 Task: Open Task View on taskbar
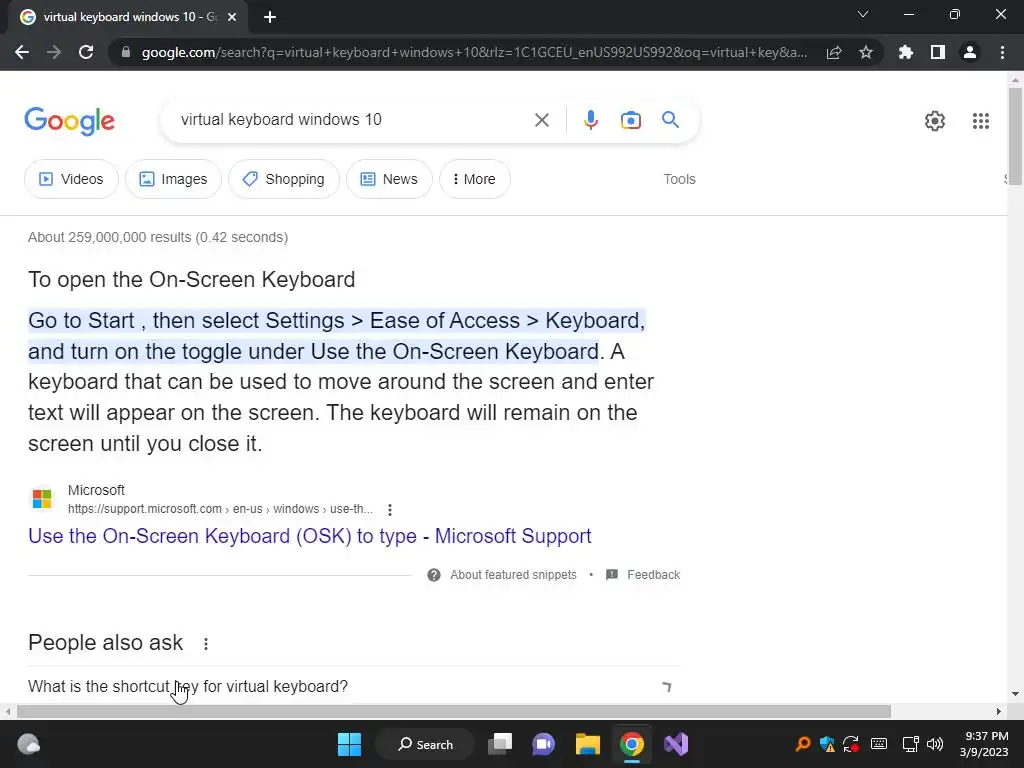pos(500,744)
